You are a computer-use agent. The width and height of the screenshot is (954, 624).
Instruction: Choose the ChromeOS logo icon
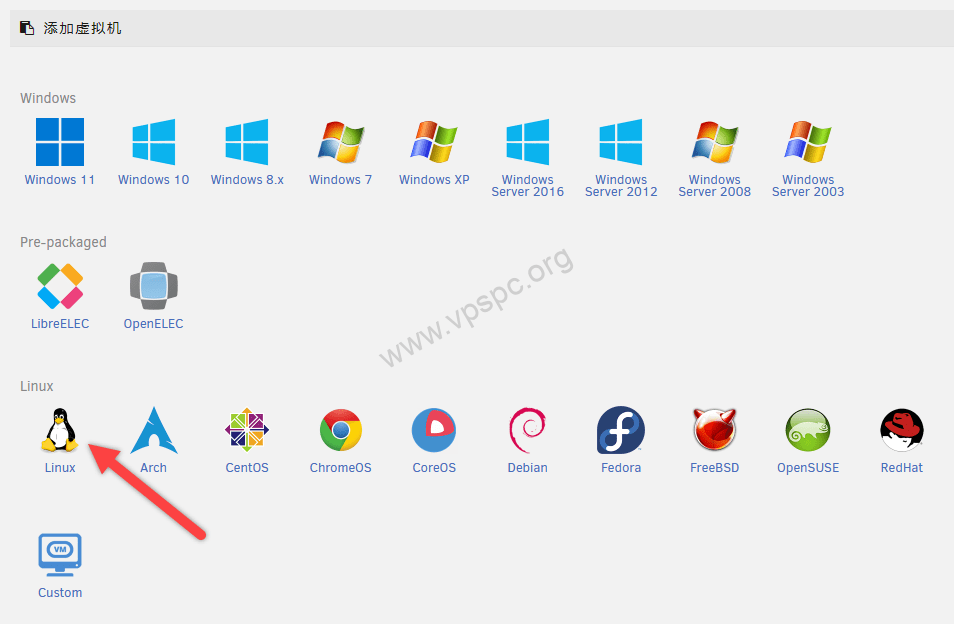click(x=341, y=430)
